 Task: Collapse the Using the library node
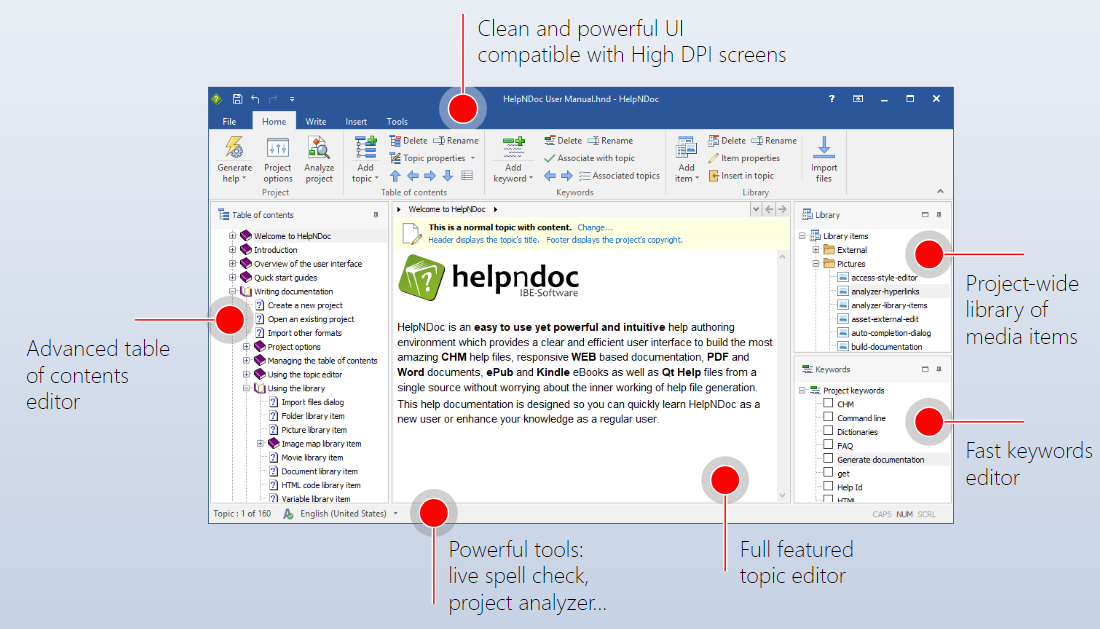click(246, 388)
